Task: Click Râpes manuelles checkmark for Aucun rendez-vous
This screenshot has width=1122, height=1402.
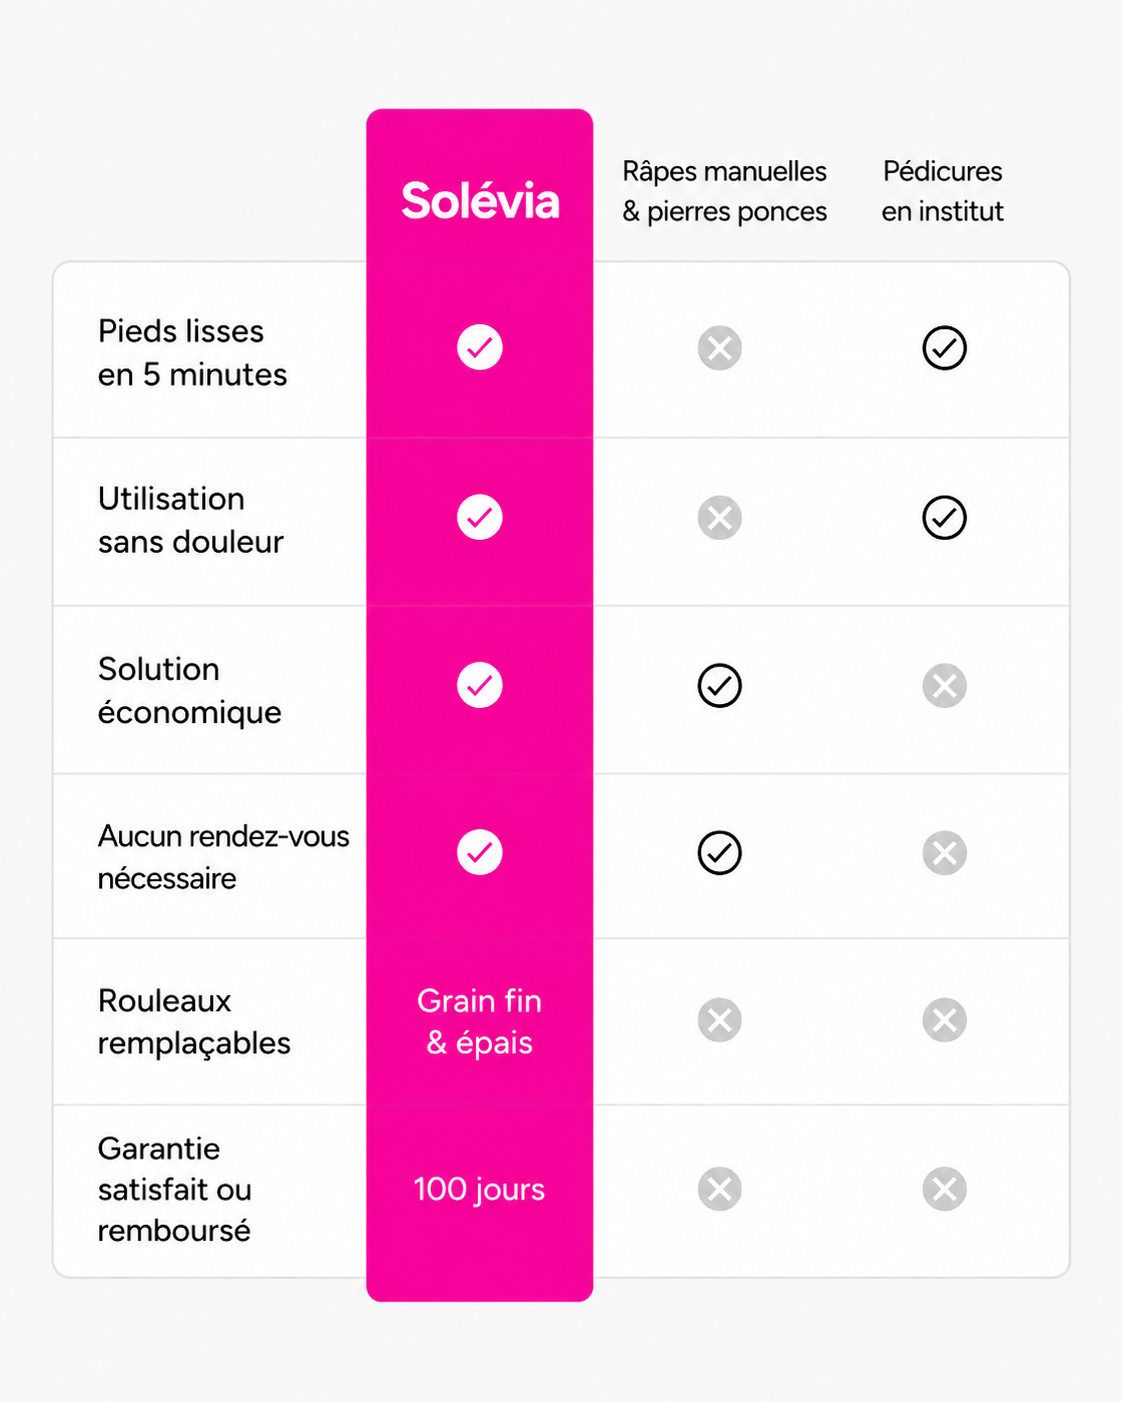Action: point(720,853)
